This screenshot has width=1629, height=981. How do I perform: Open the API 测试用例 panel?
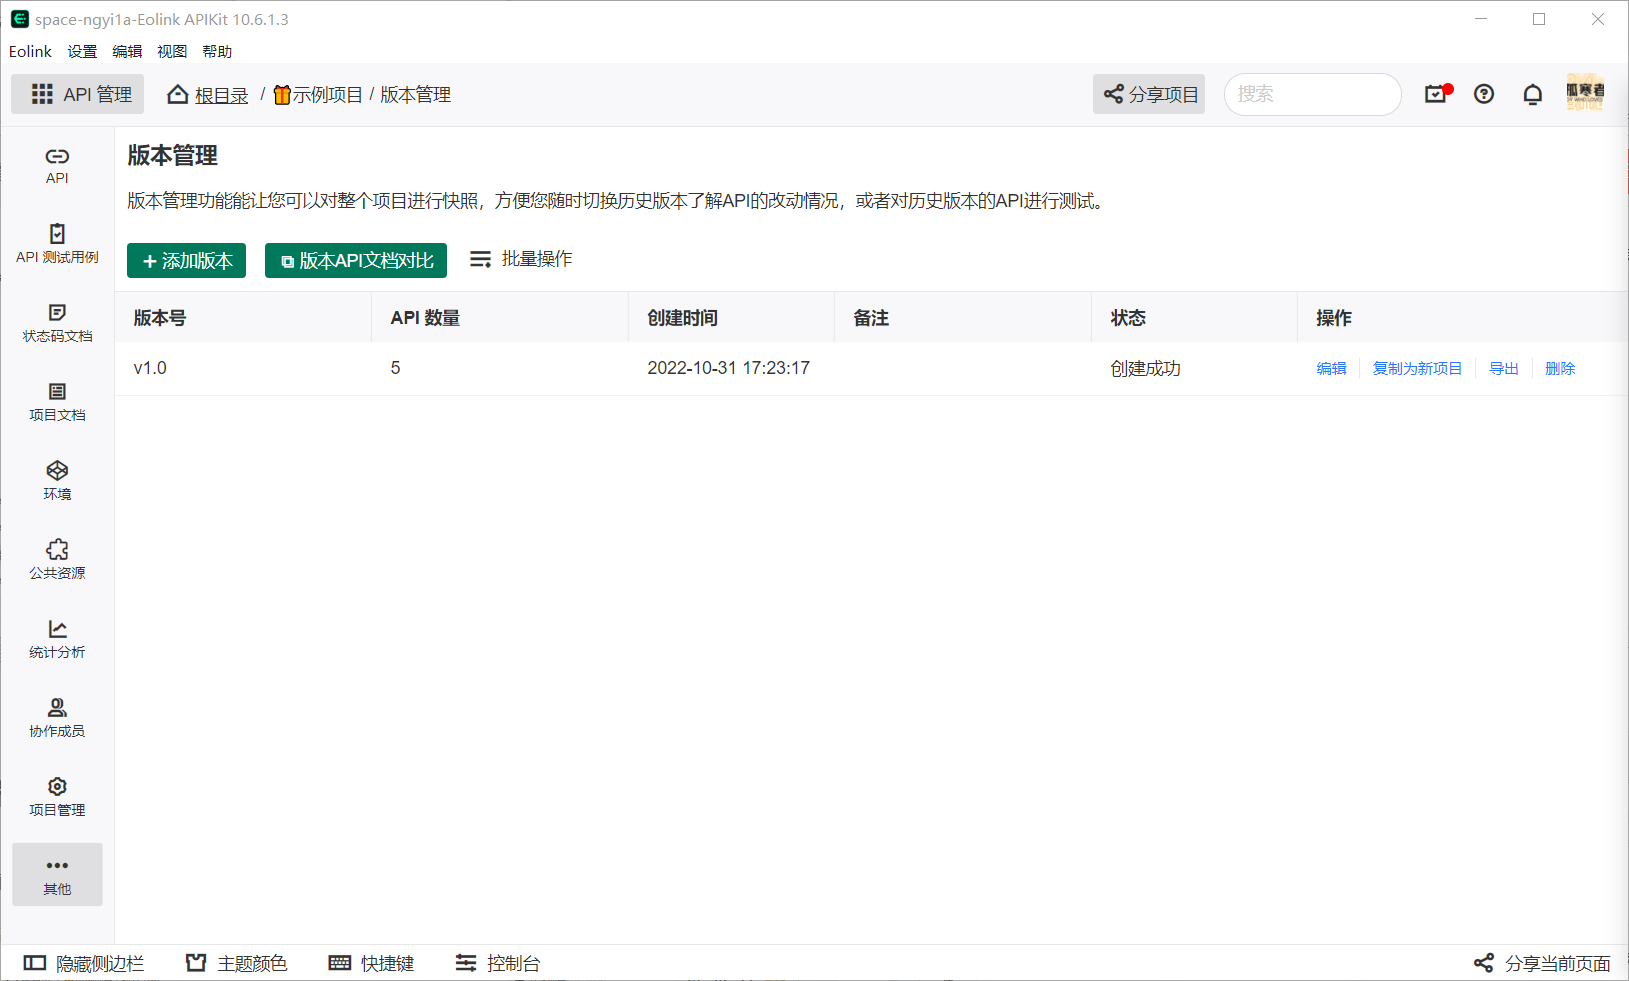pyautogui.click(x=57, y=243)
